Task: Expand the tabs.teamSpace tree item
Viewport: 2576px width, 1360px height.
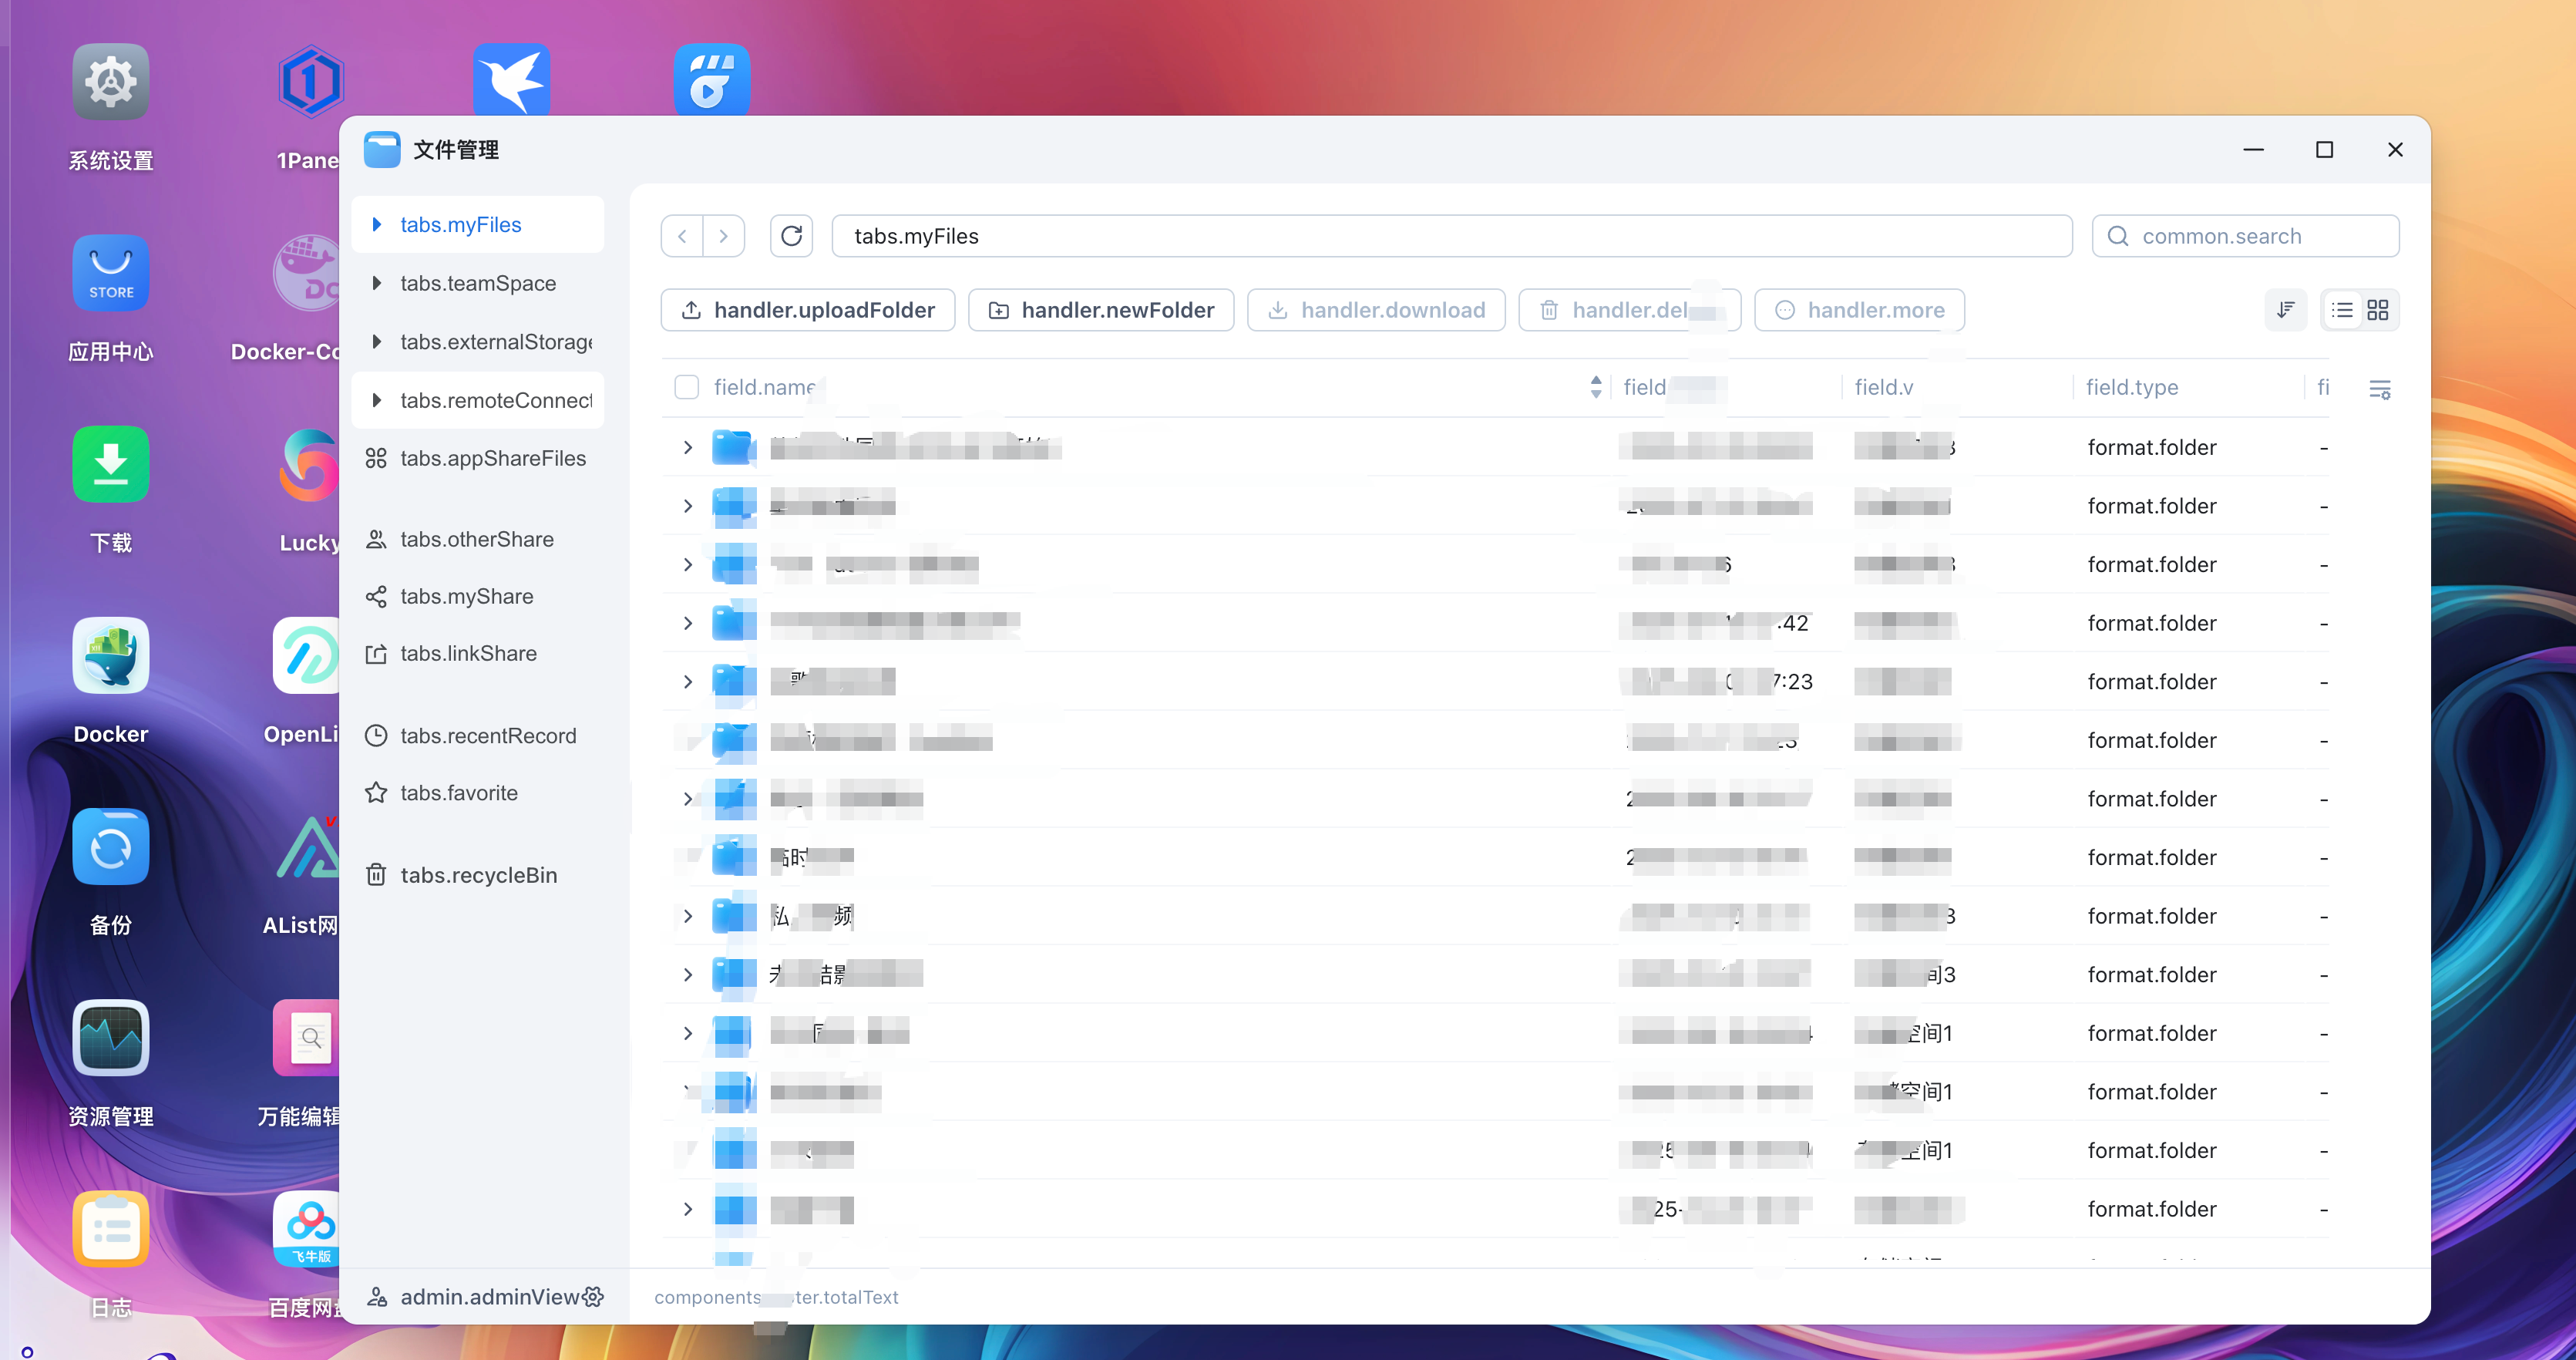Action: click(x=376, y=283)
